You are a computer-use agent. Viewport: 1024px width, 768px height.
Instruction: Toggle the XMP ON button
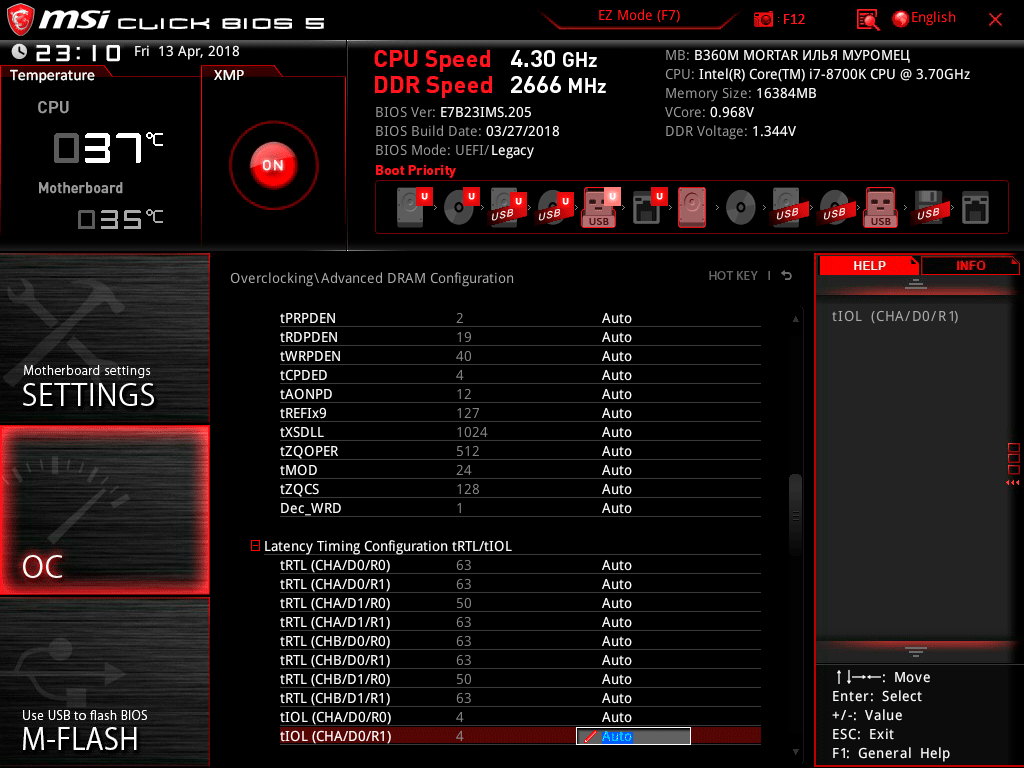click(x=273, y=165)
